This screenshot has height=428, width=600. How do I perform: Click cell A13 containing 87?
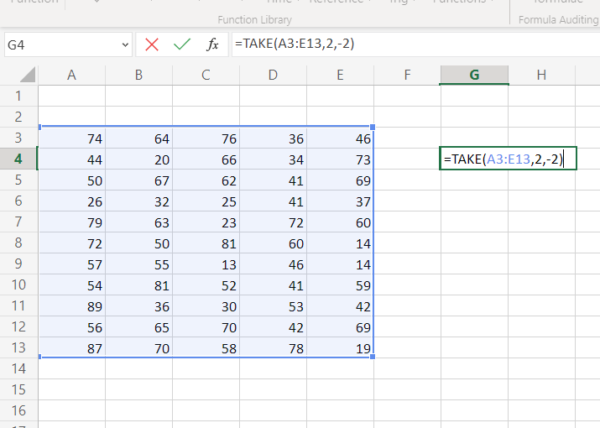coord(72,348)
